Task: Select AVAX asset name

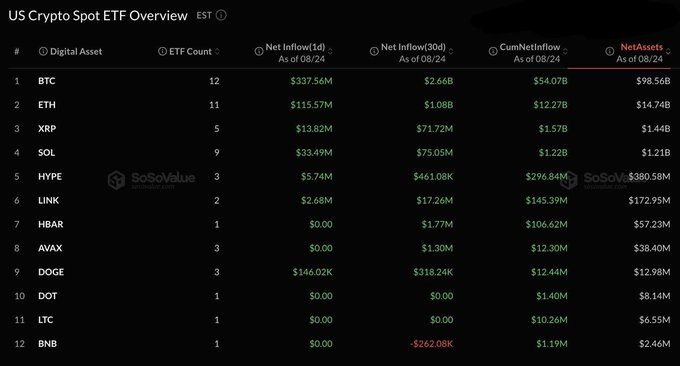Action: click(50, 248)
